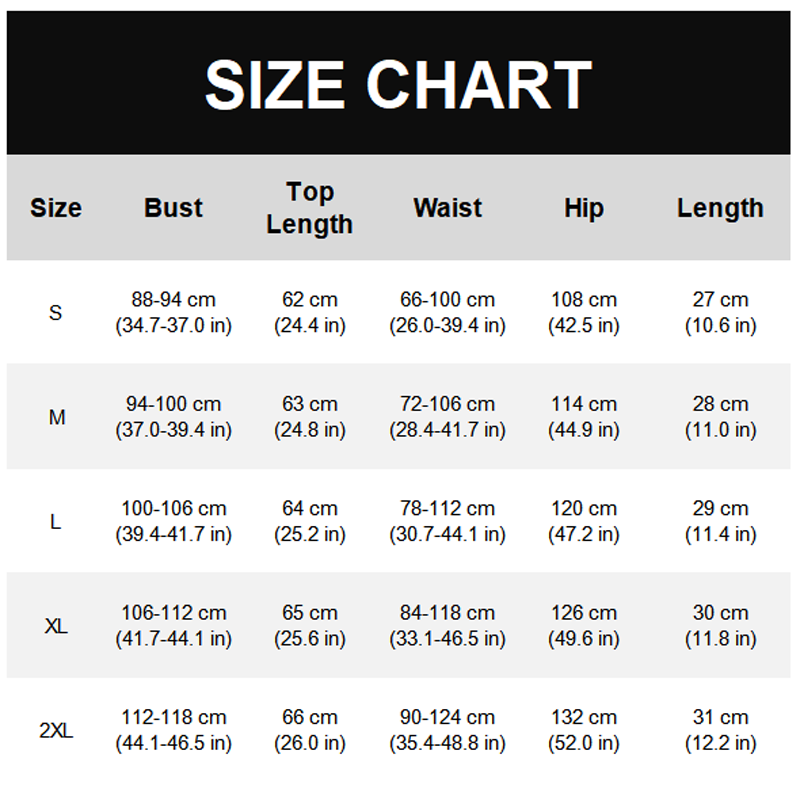This screenshot has height=800, width=800.
Task: Select the Bust column header
Action: [x=173, y=208]
